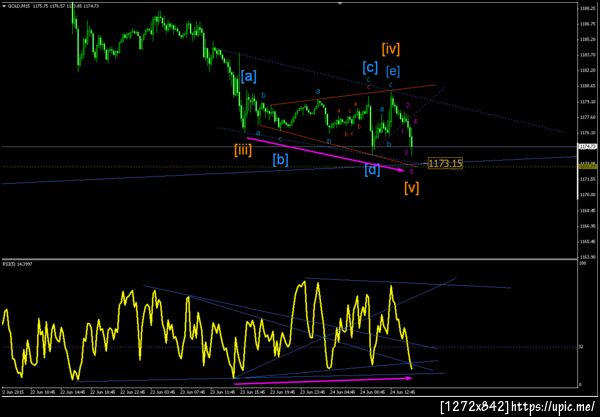The image size is (600, 417).
Task: Click the GOLD,M15 chart title text
Action: click(19, 6)
